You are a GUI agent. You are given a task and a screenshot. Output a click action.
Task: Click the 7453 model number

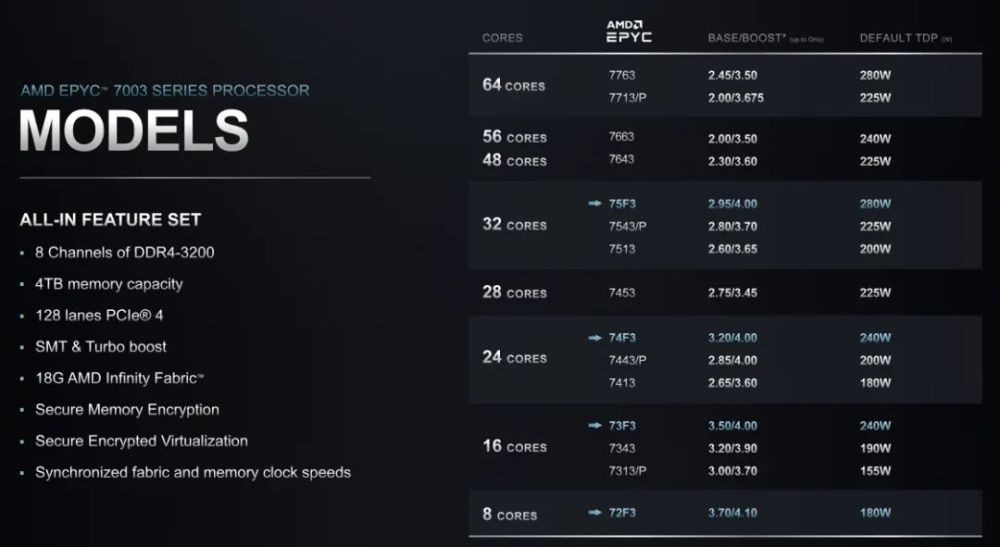[x=622, y=293]
